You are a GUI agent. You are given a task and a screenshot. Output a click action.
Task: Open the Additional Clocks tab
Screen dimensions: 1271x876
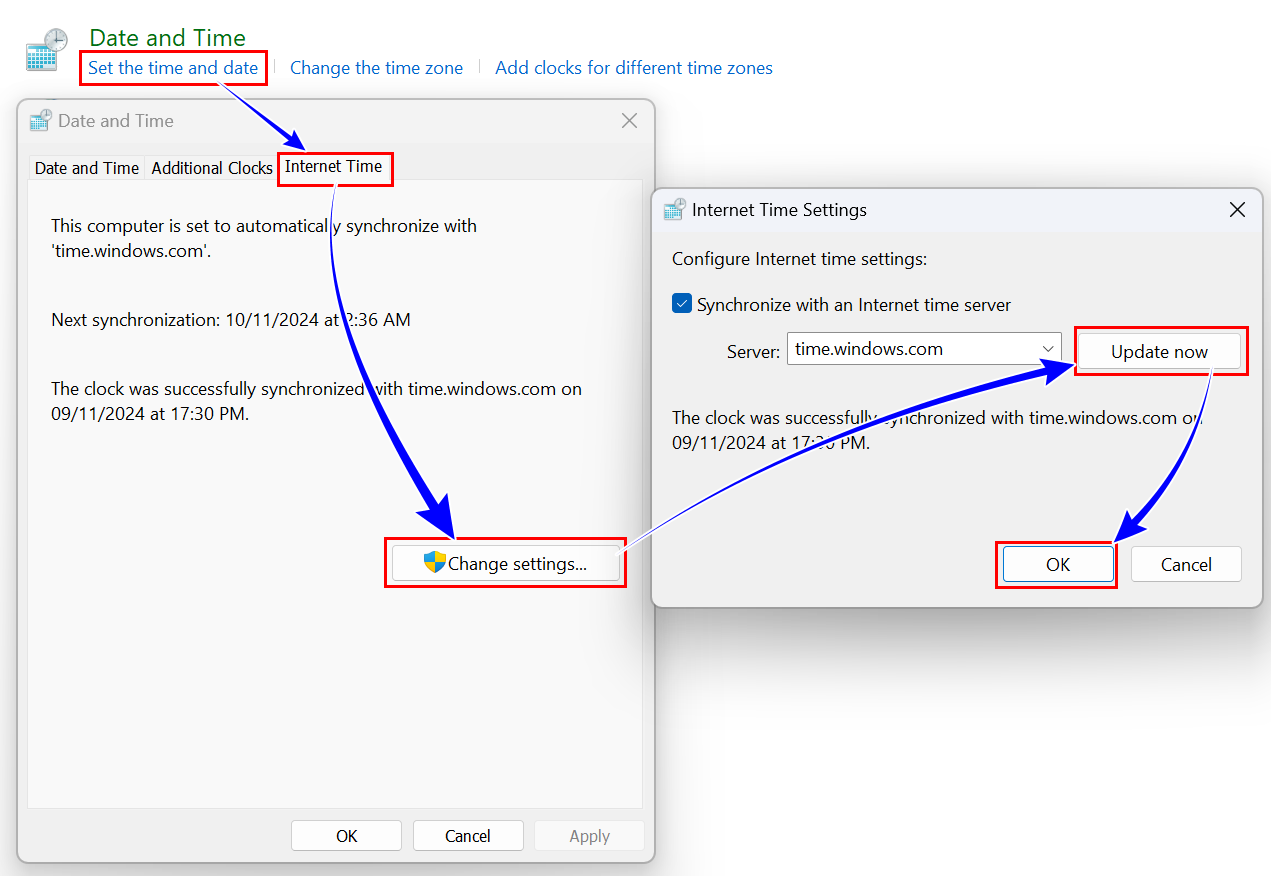point(211,168)
